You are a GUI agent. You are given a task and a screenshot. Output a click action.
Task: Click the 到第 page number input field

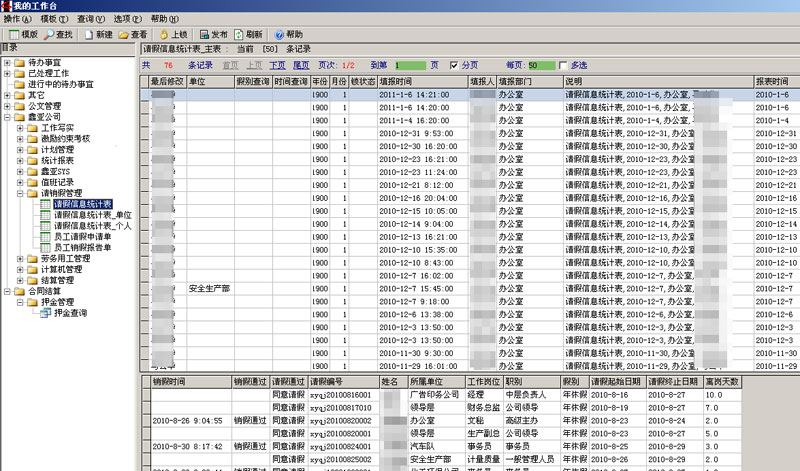click(x=410, y=65)
